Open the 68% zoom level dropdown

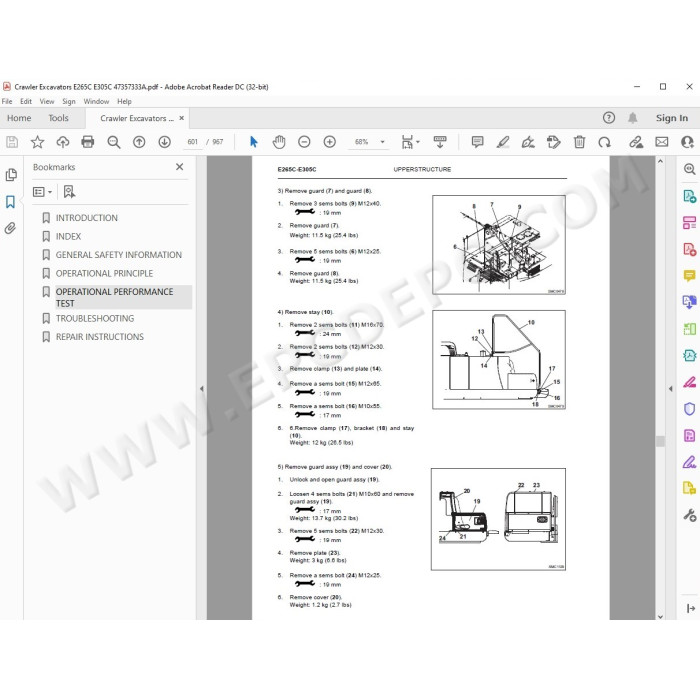383,142
